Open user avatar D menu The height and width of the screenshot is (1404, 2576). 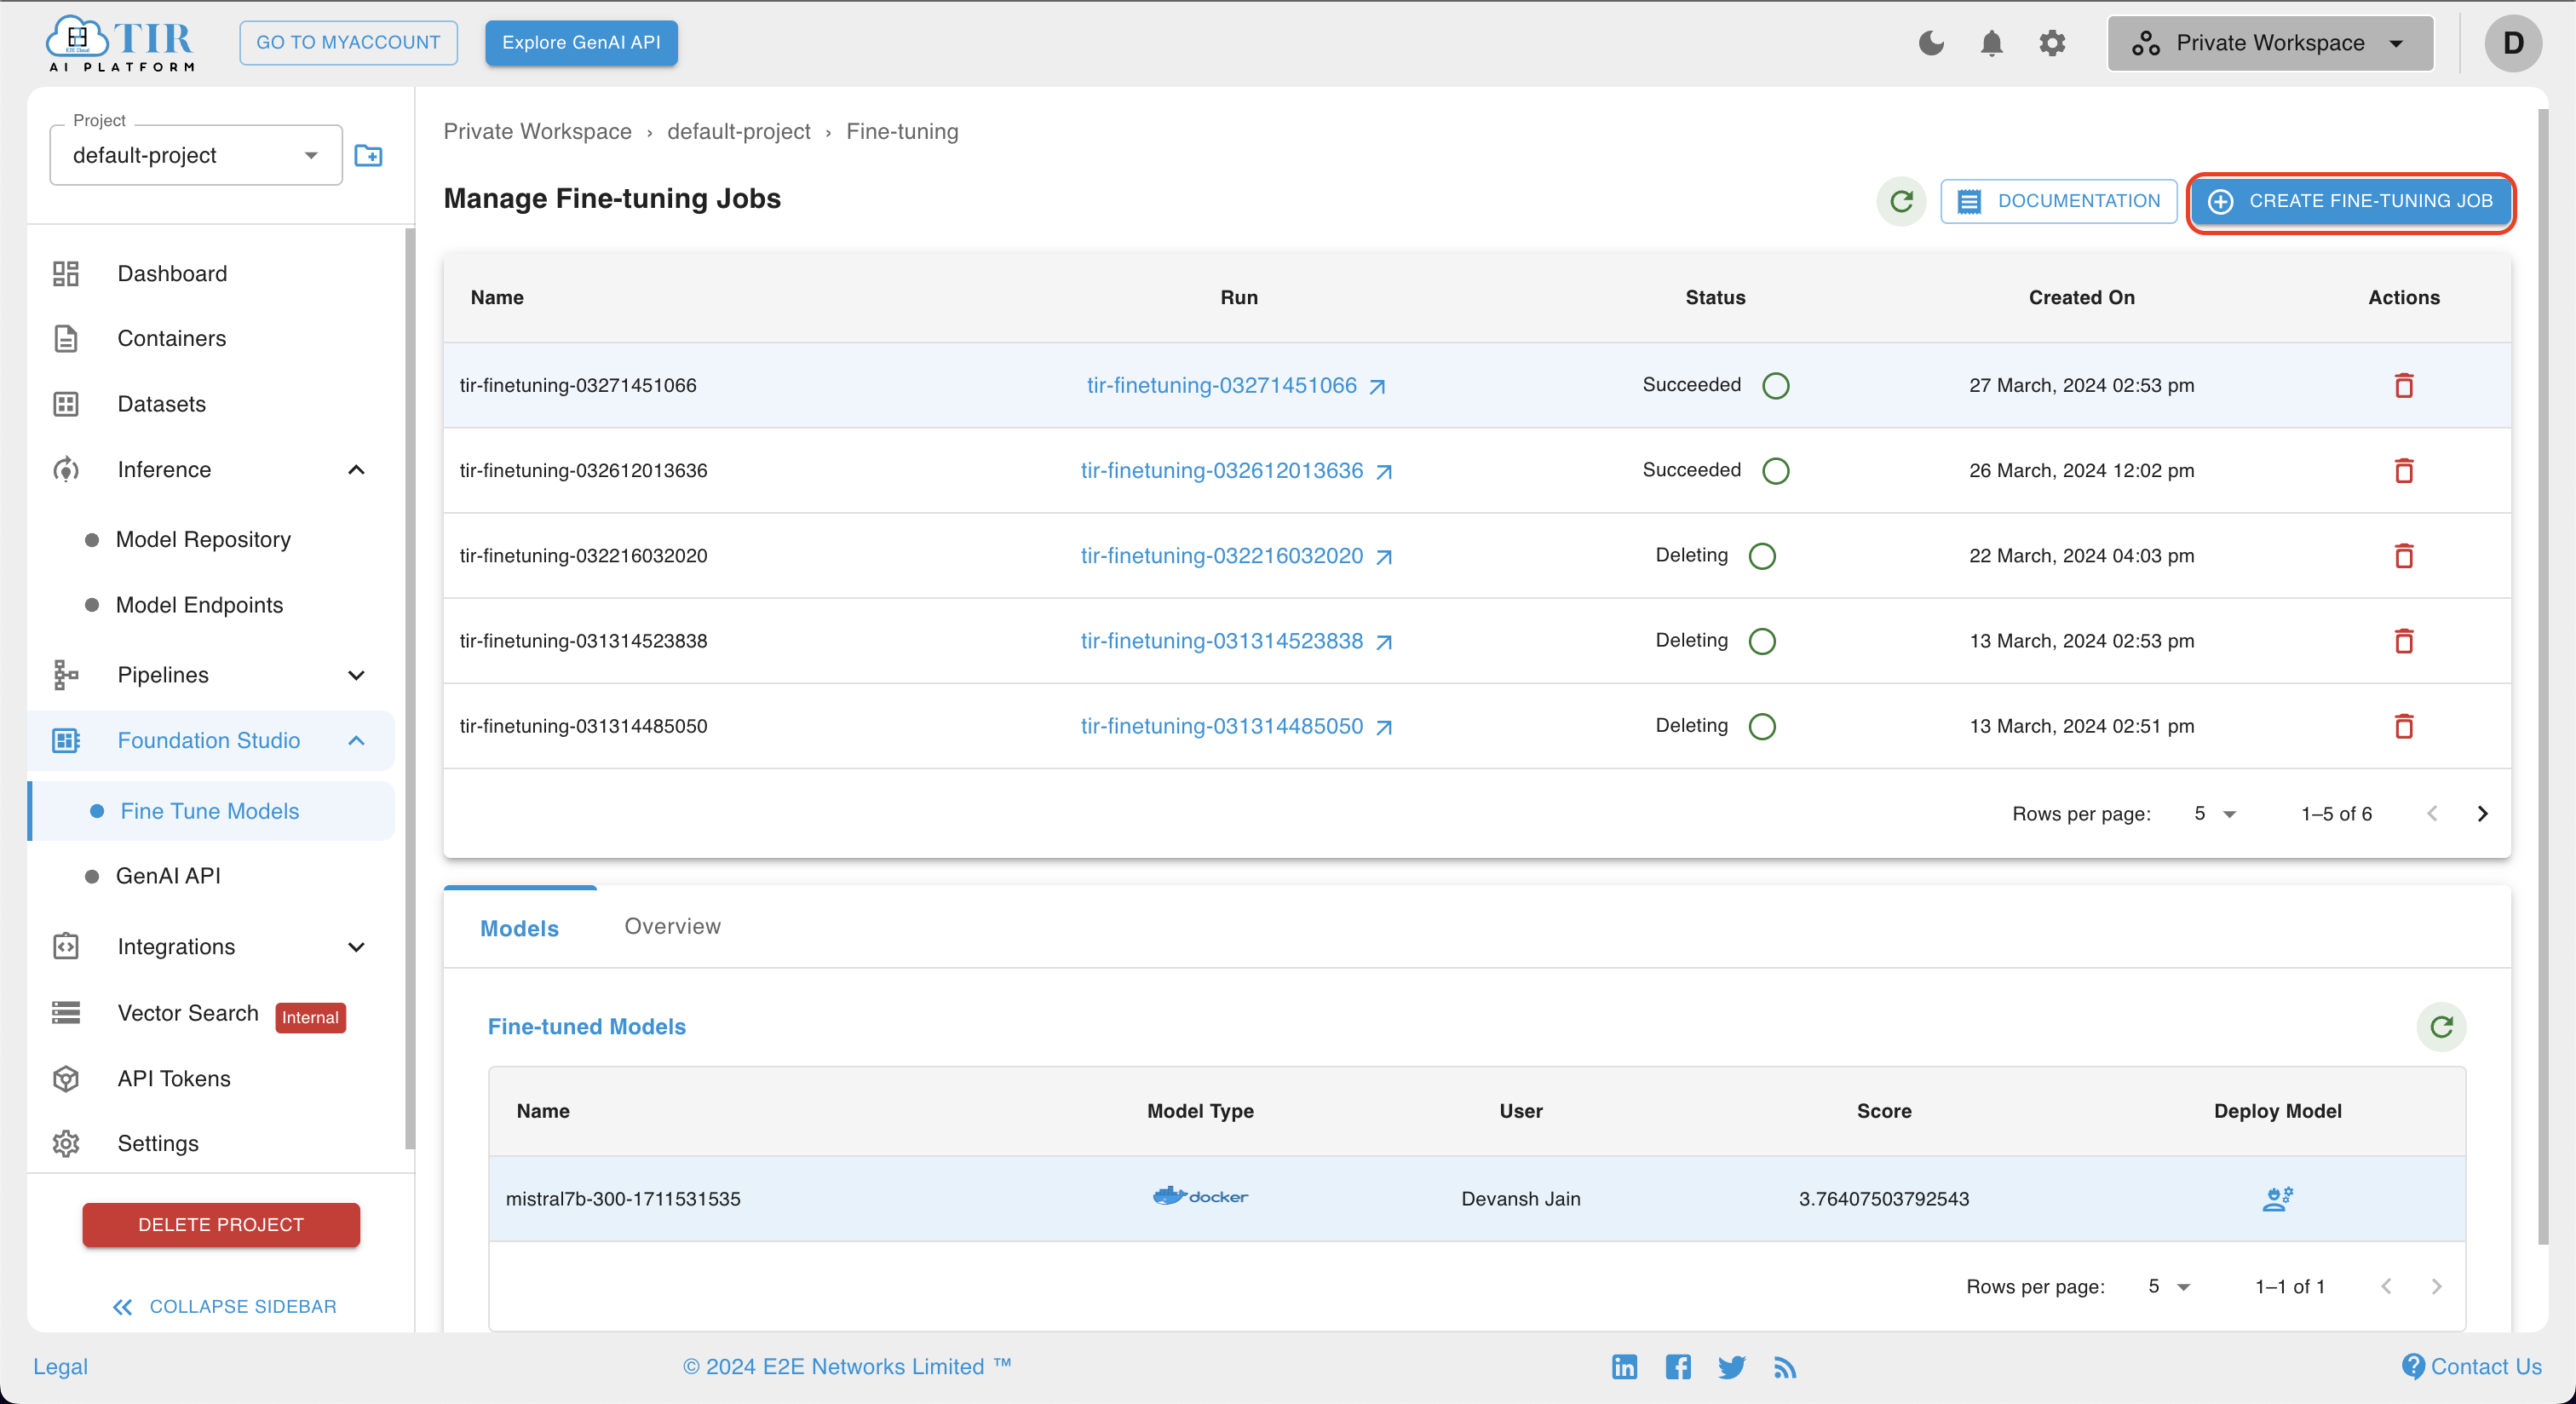pyautogui.click(x=2512, y=43)
